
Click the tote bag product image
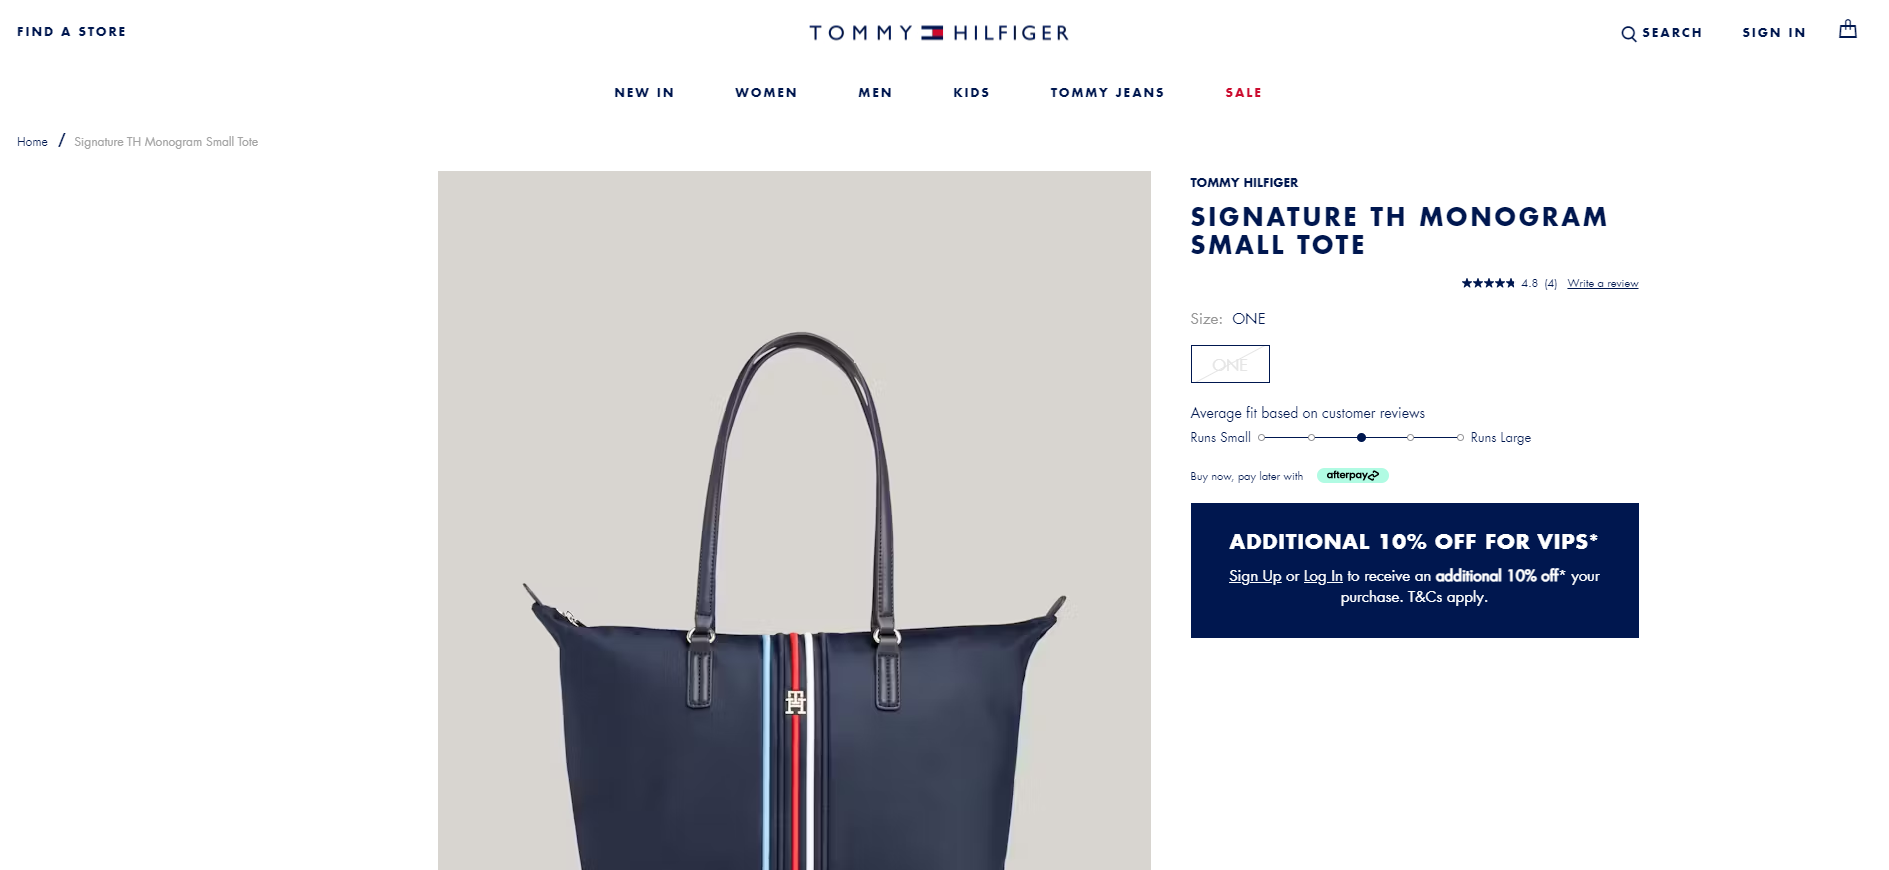[794, 520]
